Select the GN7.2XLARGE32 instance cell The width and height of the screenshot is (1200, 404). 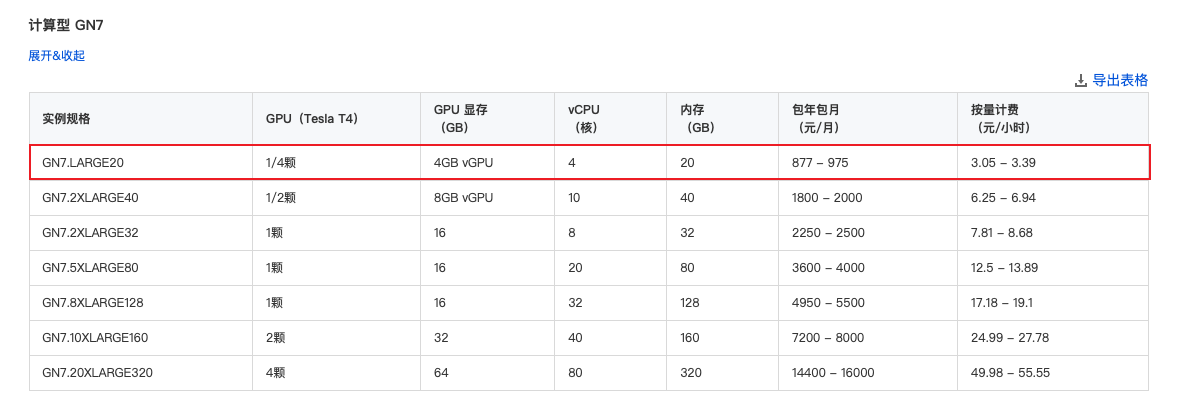click(90, 233)
